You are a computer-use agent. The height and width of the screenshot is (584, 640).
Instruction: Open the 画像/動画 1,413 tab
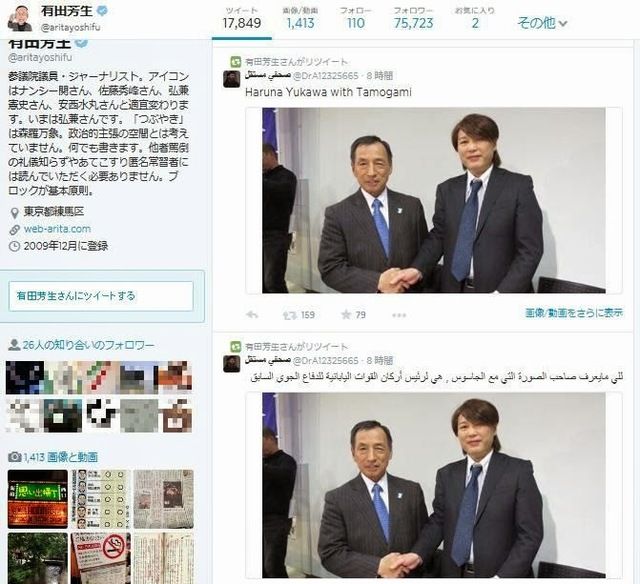300,19
